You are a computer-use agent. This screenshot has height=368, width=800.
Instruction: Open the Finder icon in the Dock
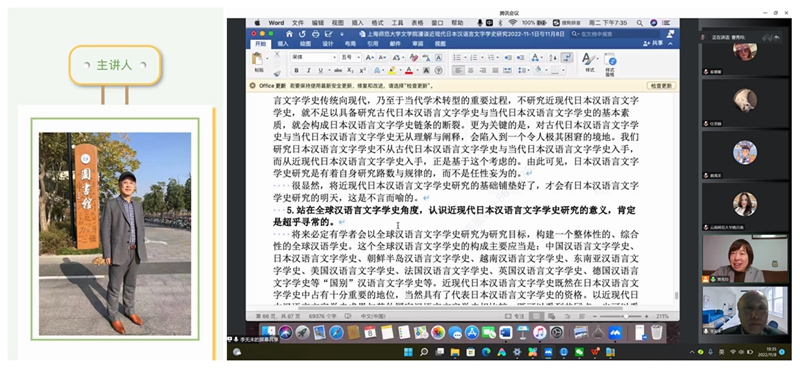[x=268, y=332]
